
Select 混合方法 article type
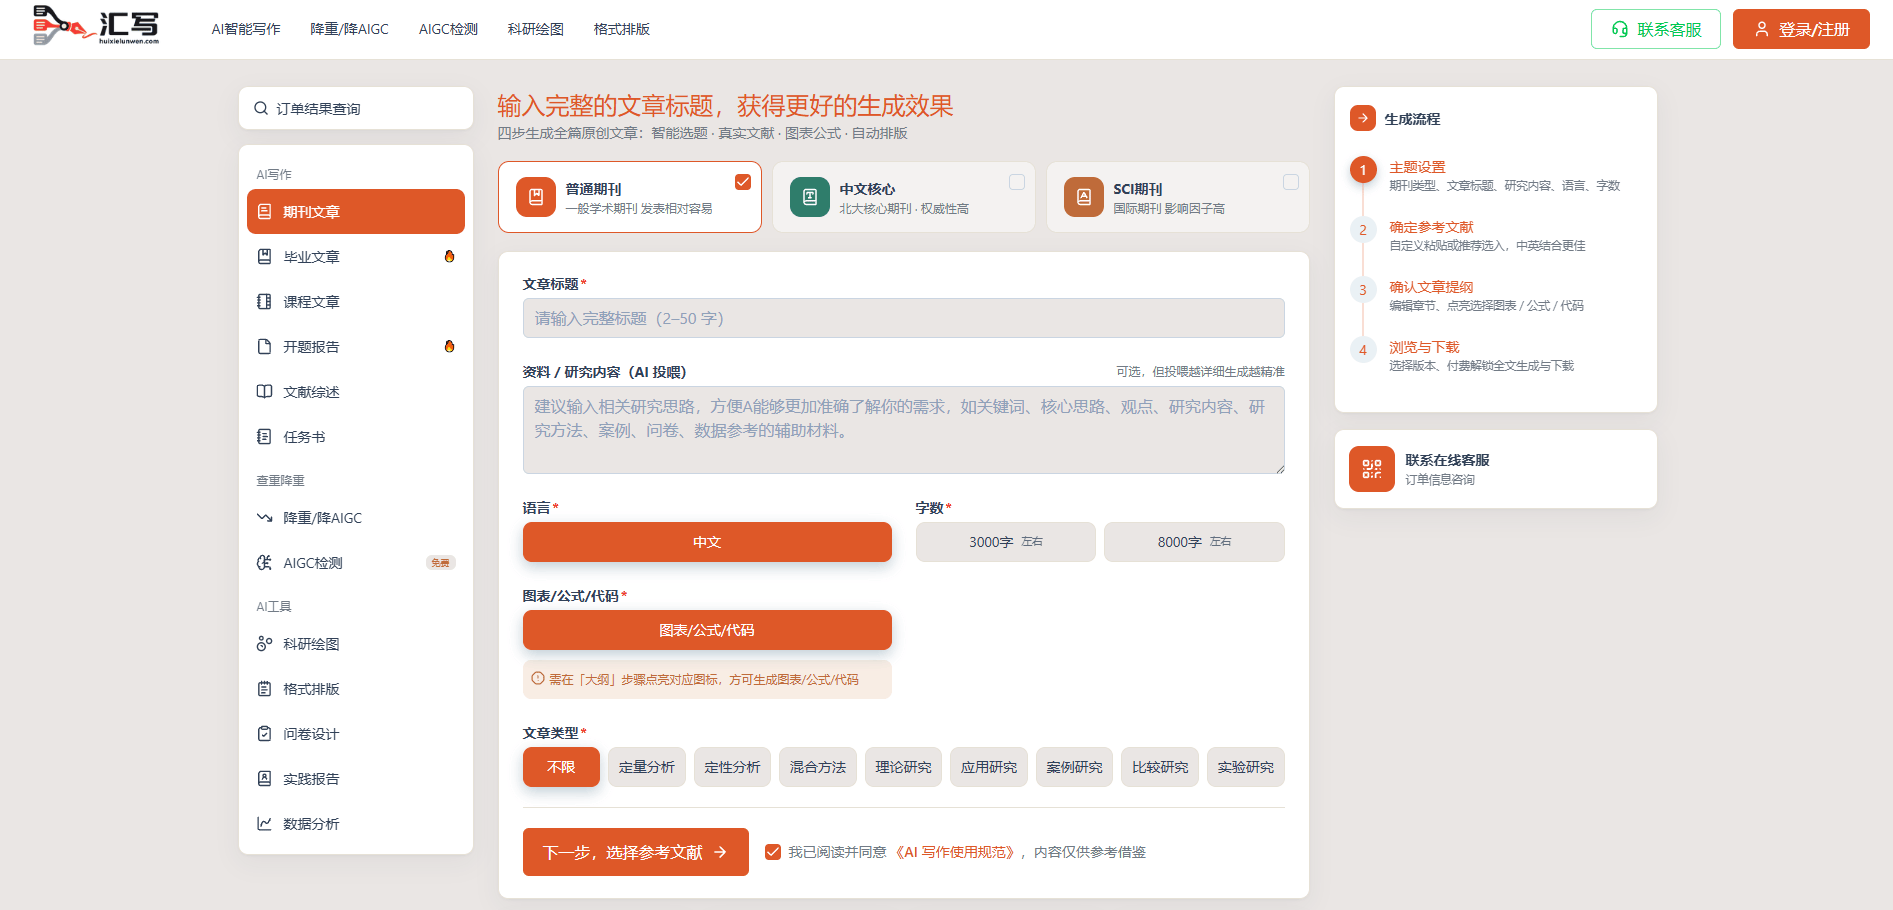coord(818,767)
